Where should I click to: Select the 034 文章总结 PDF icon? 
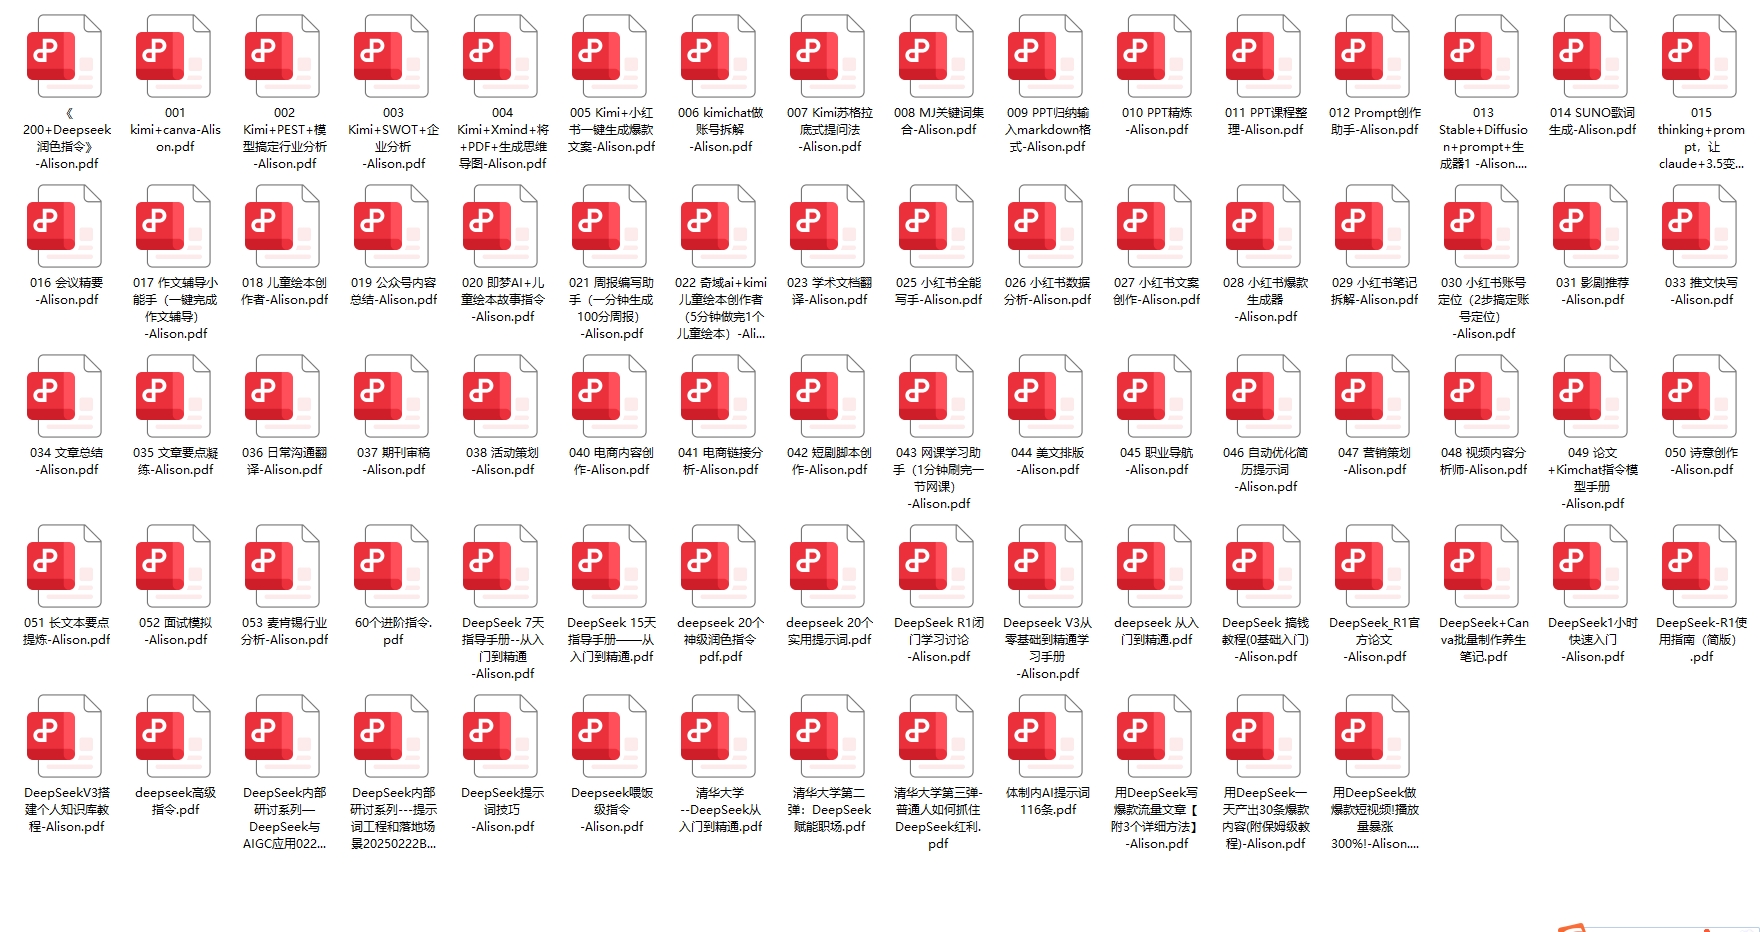pos(64,396)
